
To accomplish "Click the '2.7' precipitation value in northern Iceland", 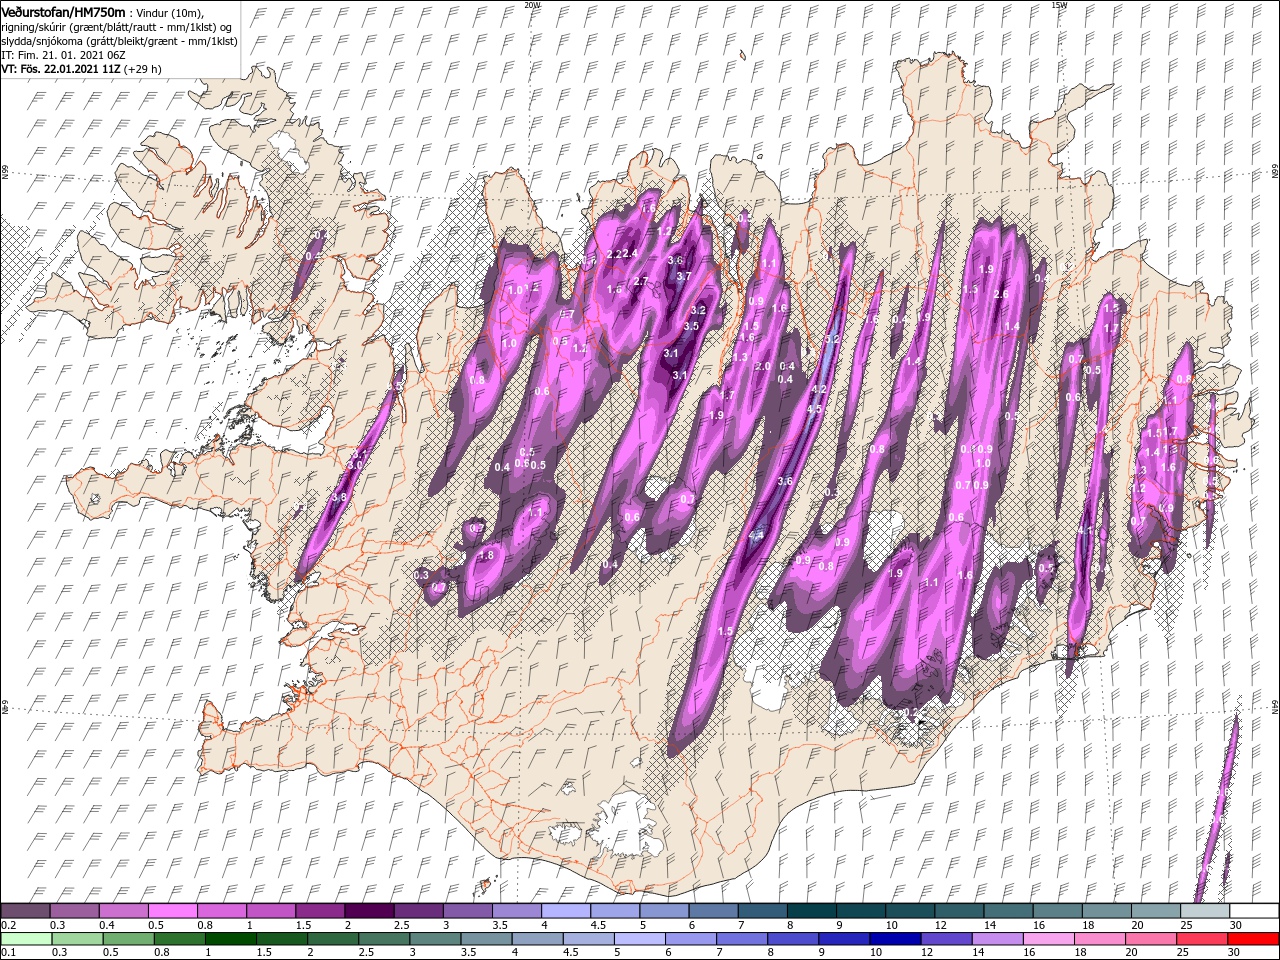I will [x=641, y=281].
